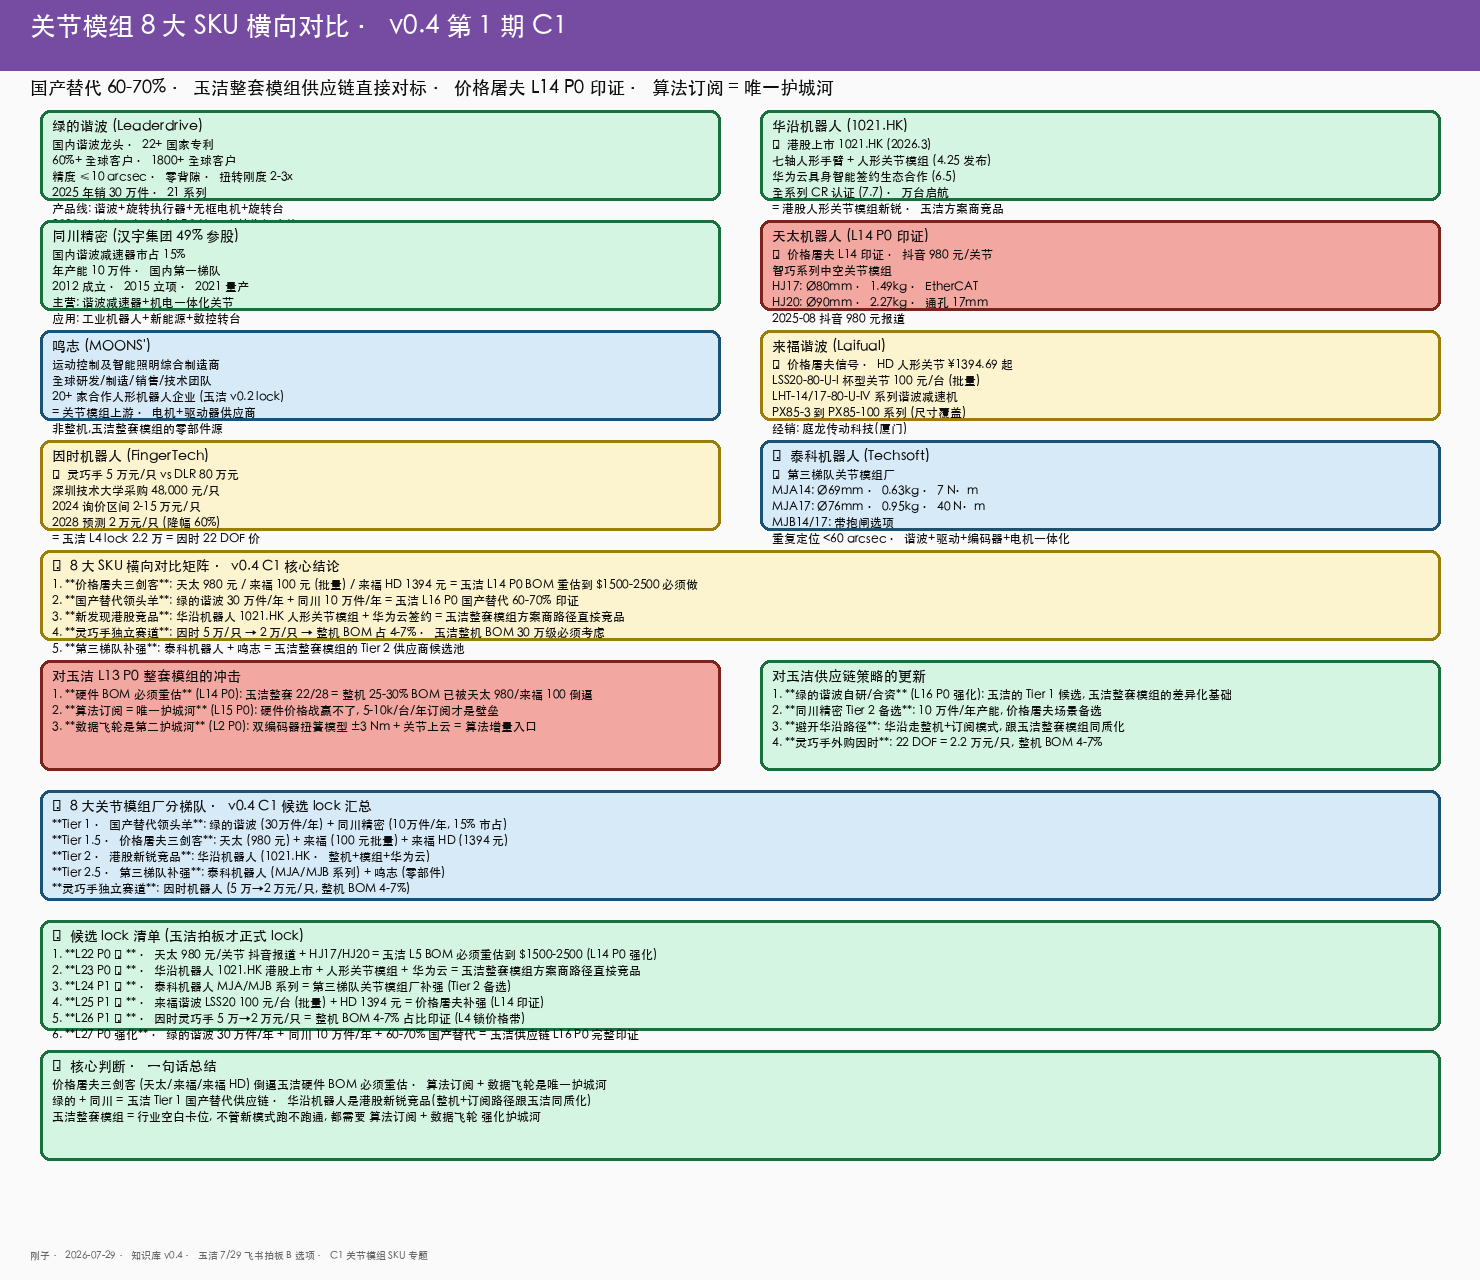The image size is (1480, 1280).
Task: Click the line "第三梯队关节模组厂"
Action: 840,475
